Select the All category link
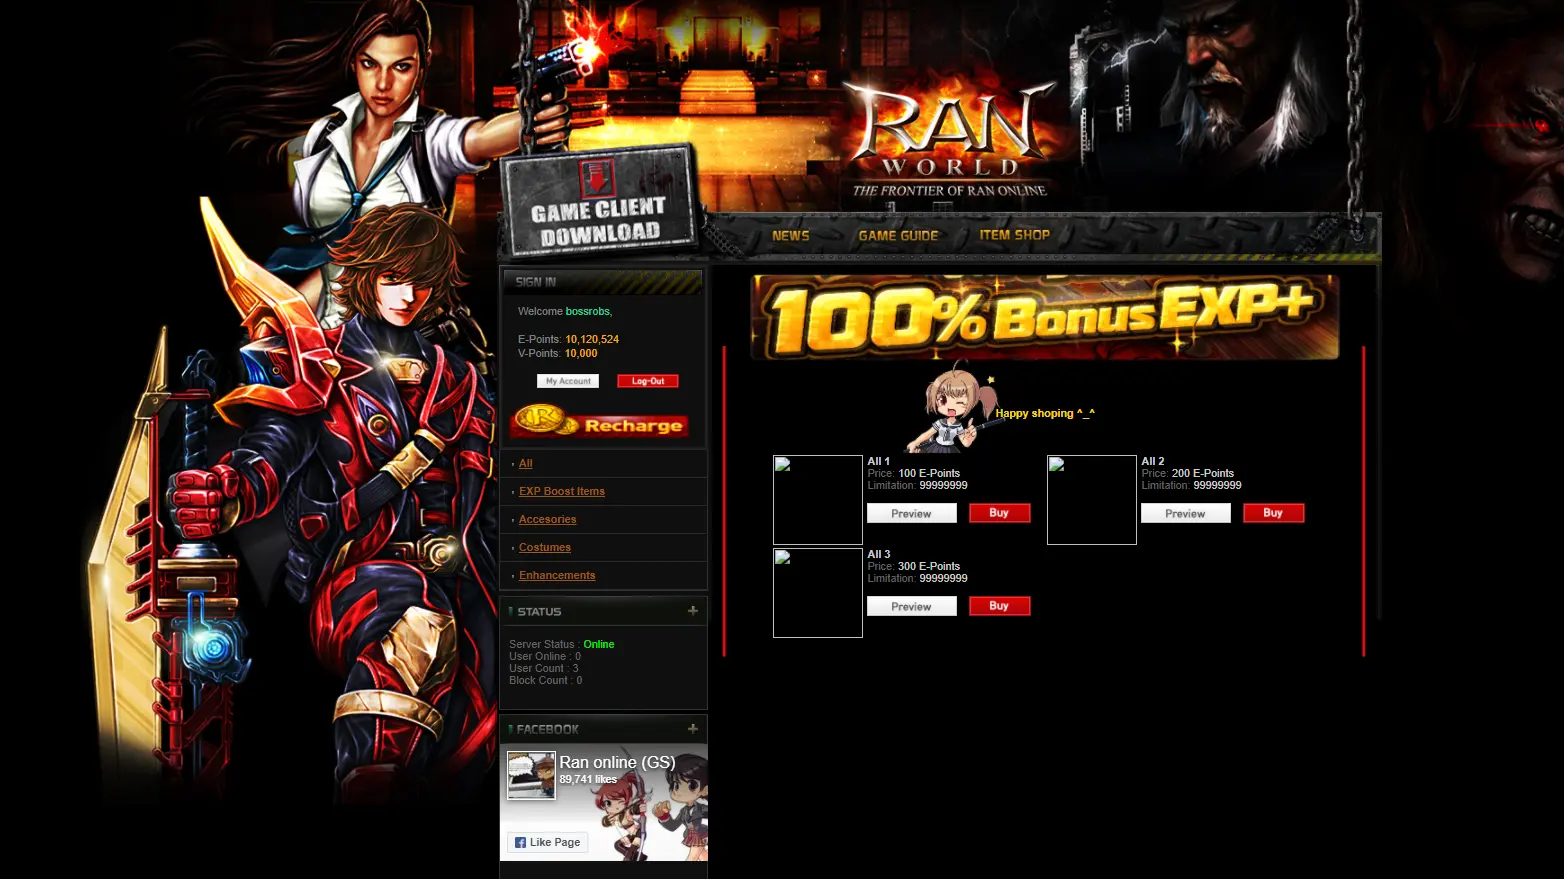The width and height of the screenshot is (1564, 879). click(x=526, y=463)
